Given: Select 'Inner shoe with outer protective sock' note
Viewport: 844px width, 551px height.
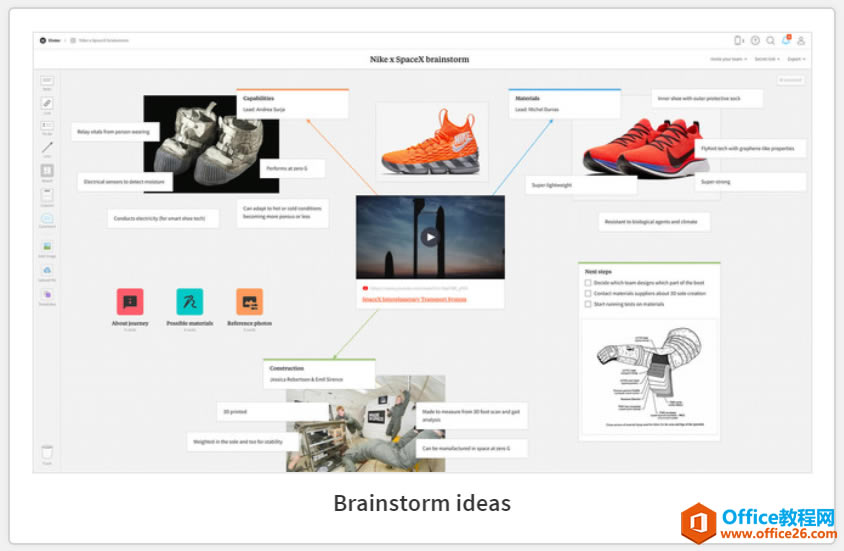Looking at the screenshot, I should [x=707, y=98].
